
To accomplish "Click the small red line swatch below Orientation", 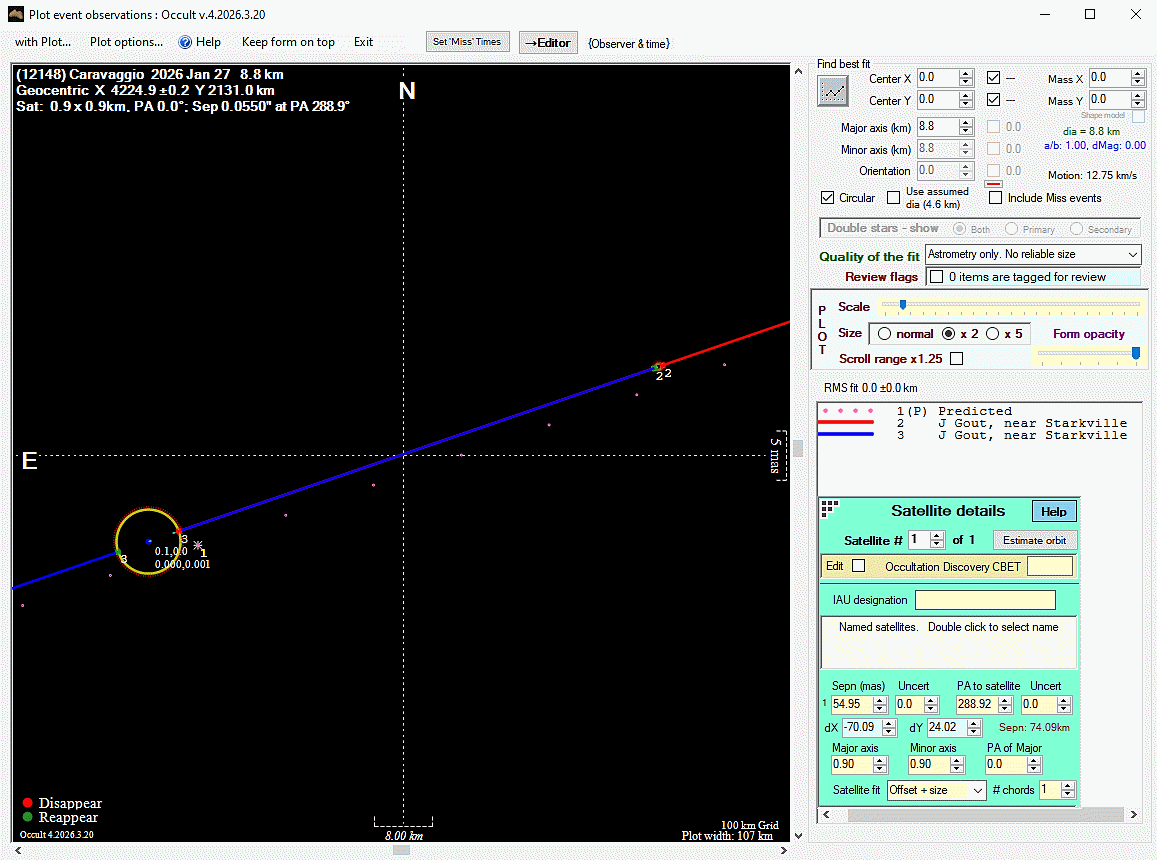I will (x=994, y=184).
